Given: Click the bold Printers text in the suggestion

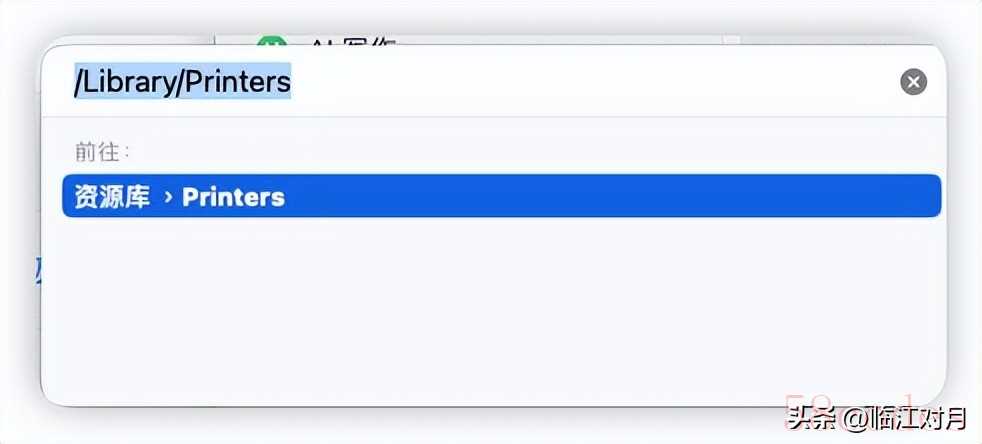Looking at the screenshot, I should [233, 197].
